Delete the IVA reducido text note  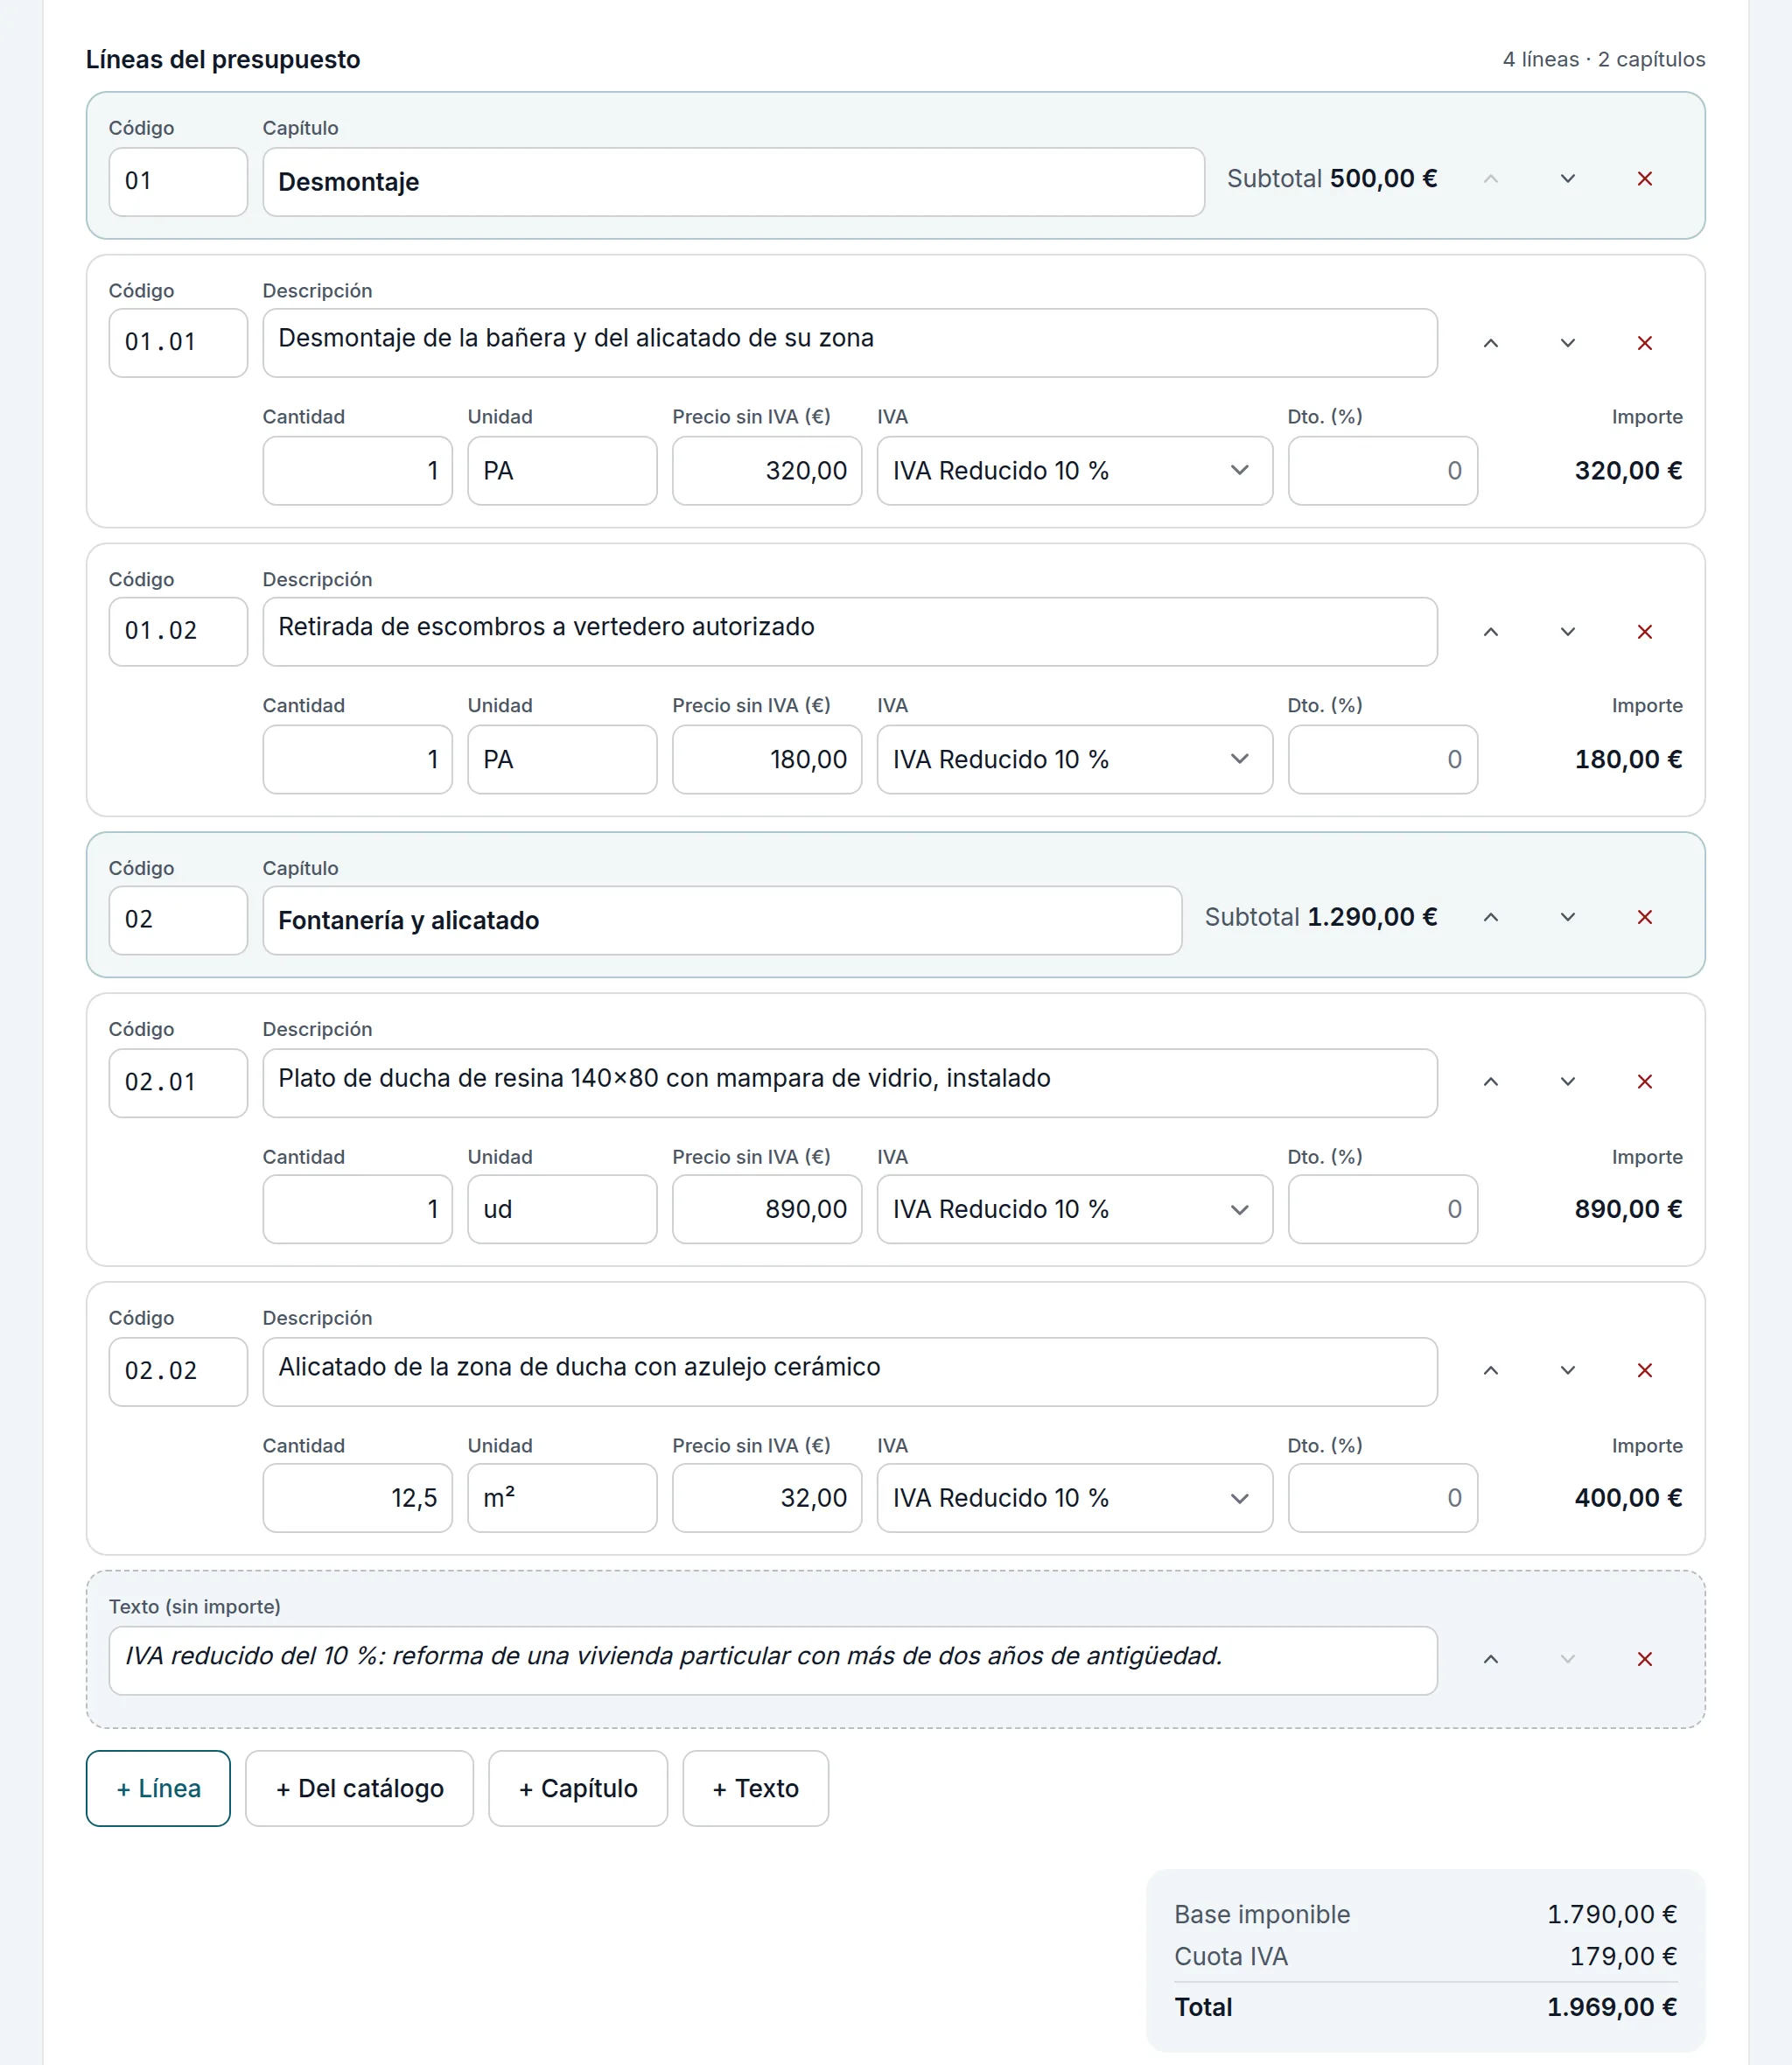point(1644,1660)
